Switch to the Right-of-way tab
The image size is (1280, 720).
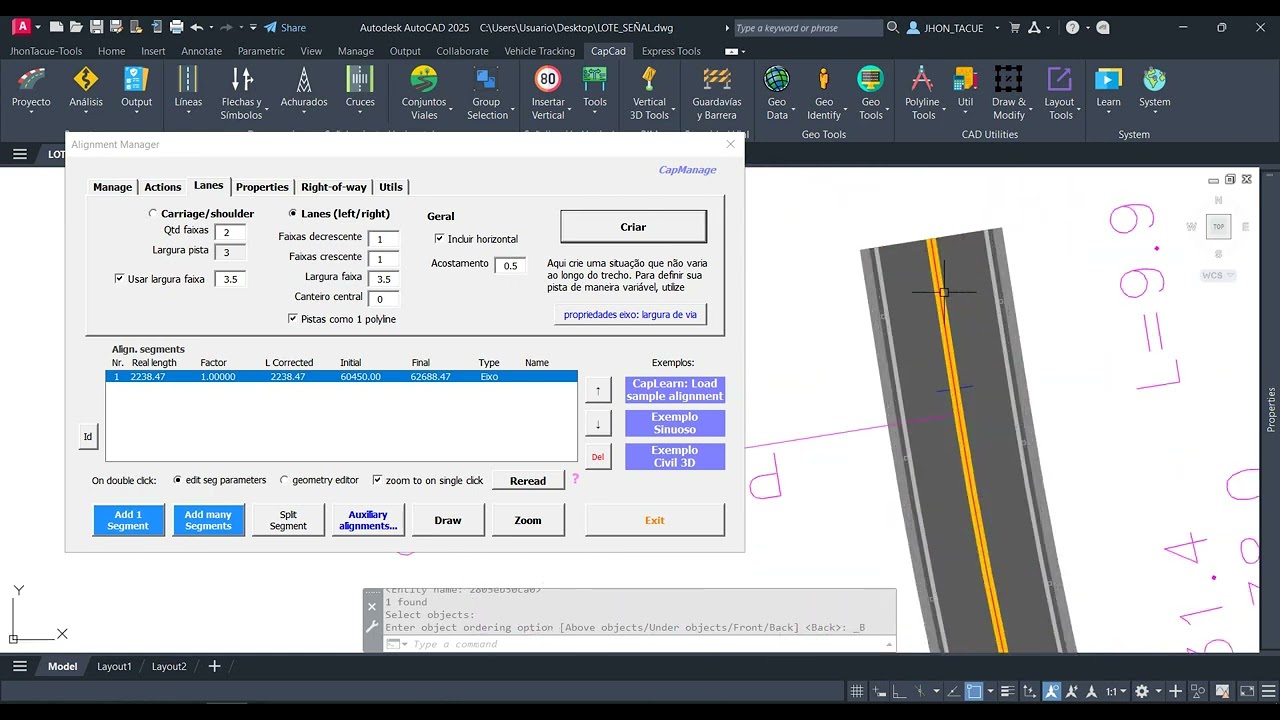[x=334, y=187]
